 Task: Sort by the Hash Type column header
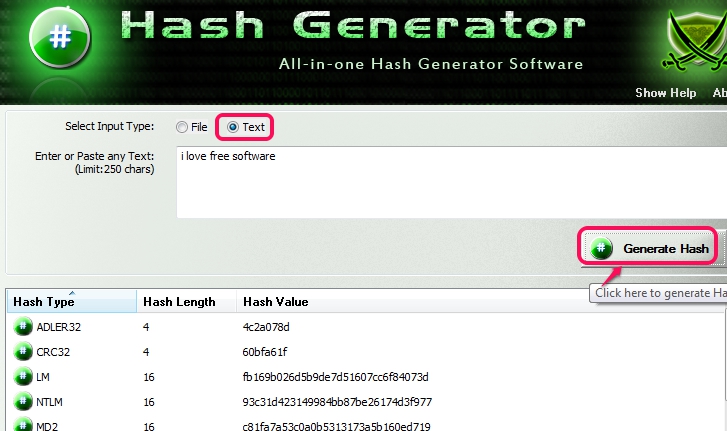coord(72,302)
